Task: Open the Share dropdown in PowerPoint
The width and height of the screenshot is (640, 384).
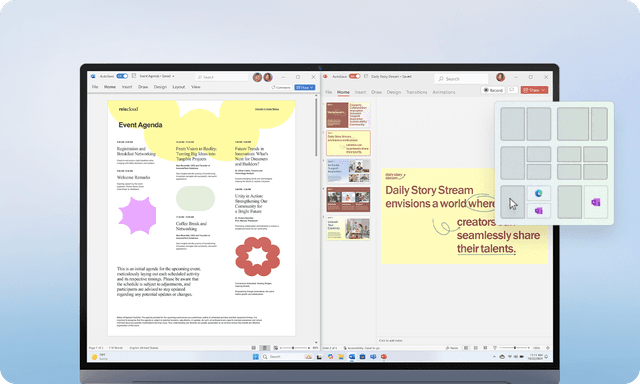Action: (534, 90)
